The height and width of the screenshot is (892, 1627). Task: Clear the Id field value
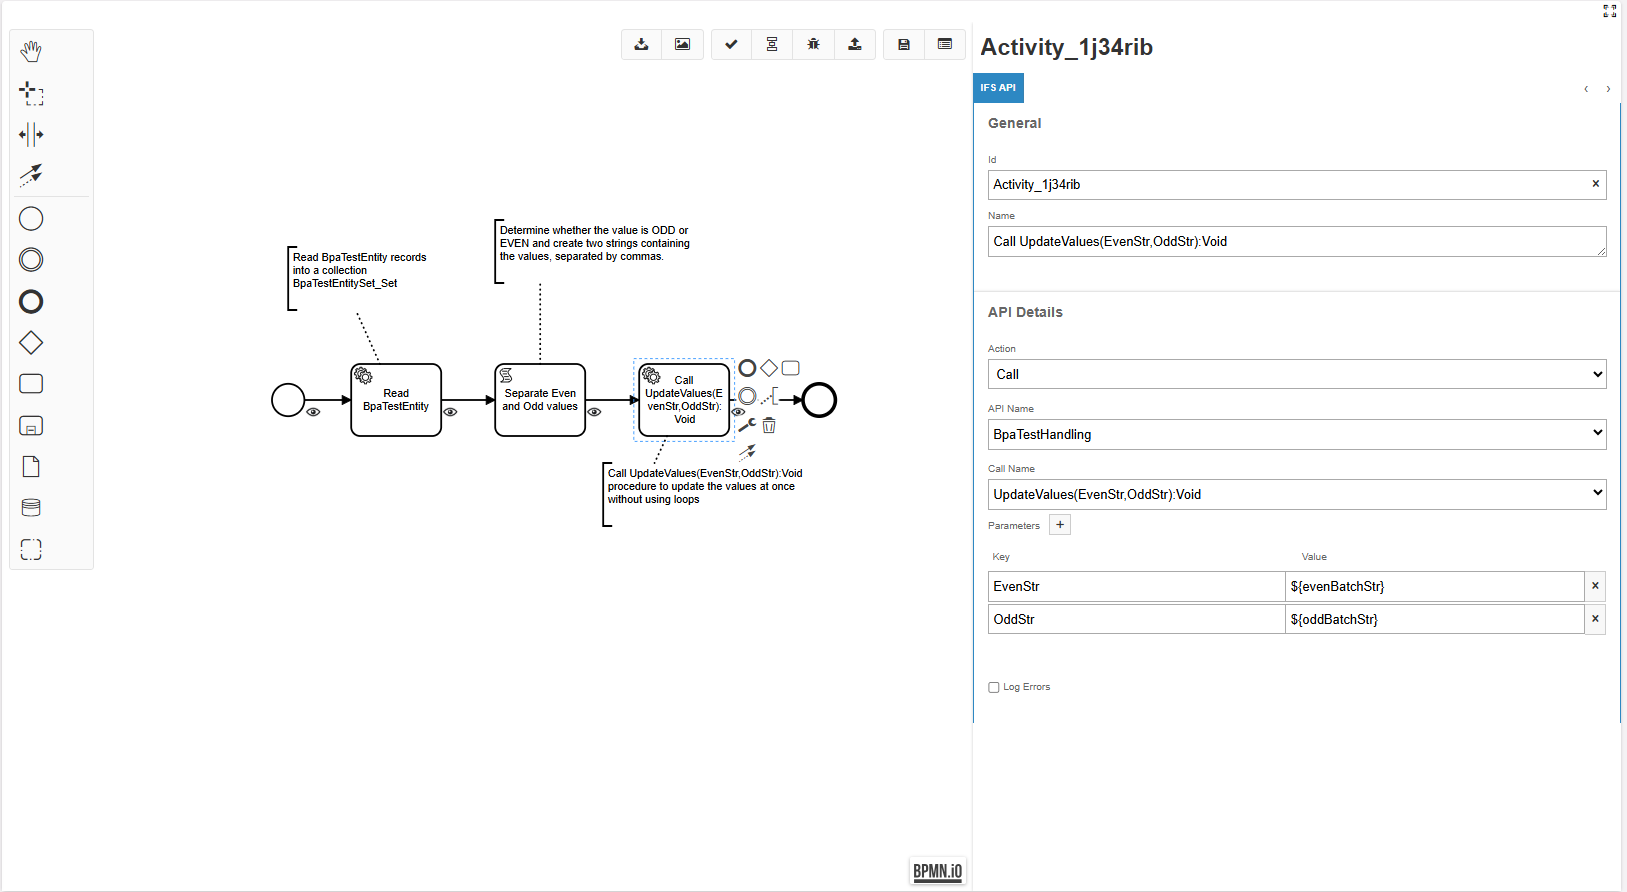(x=1595, y=184)
